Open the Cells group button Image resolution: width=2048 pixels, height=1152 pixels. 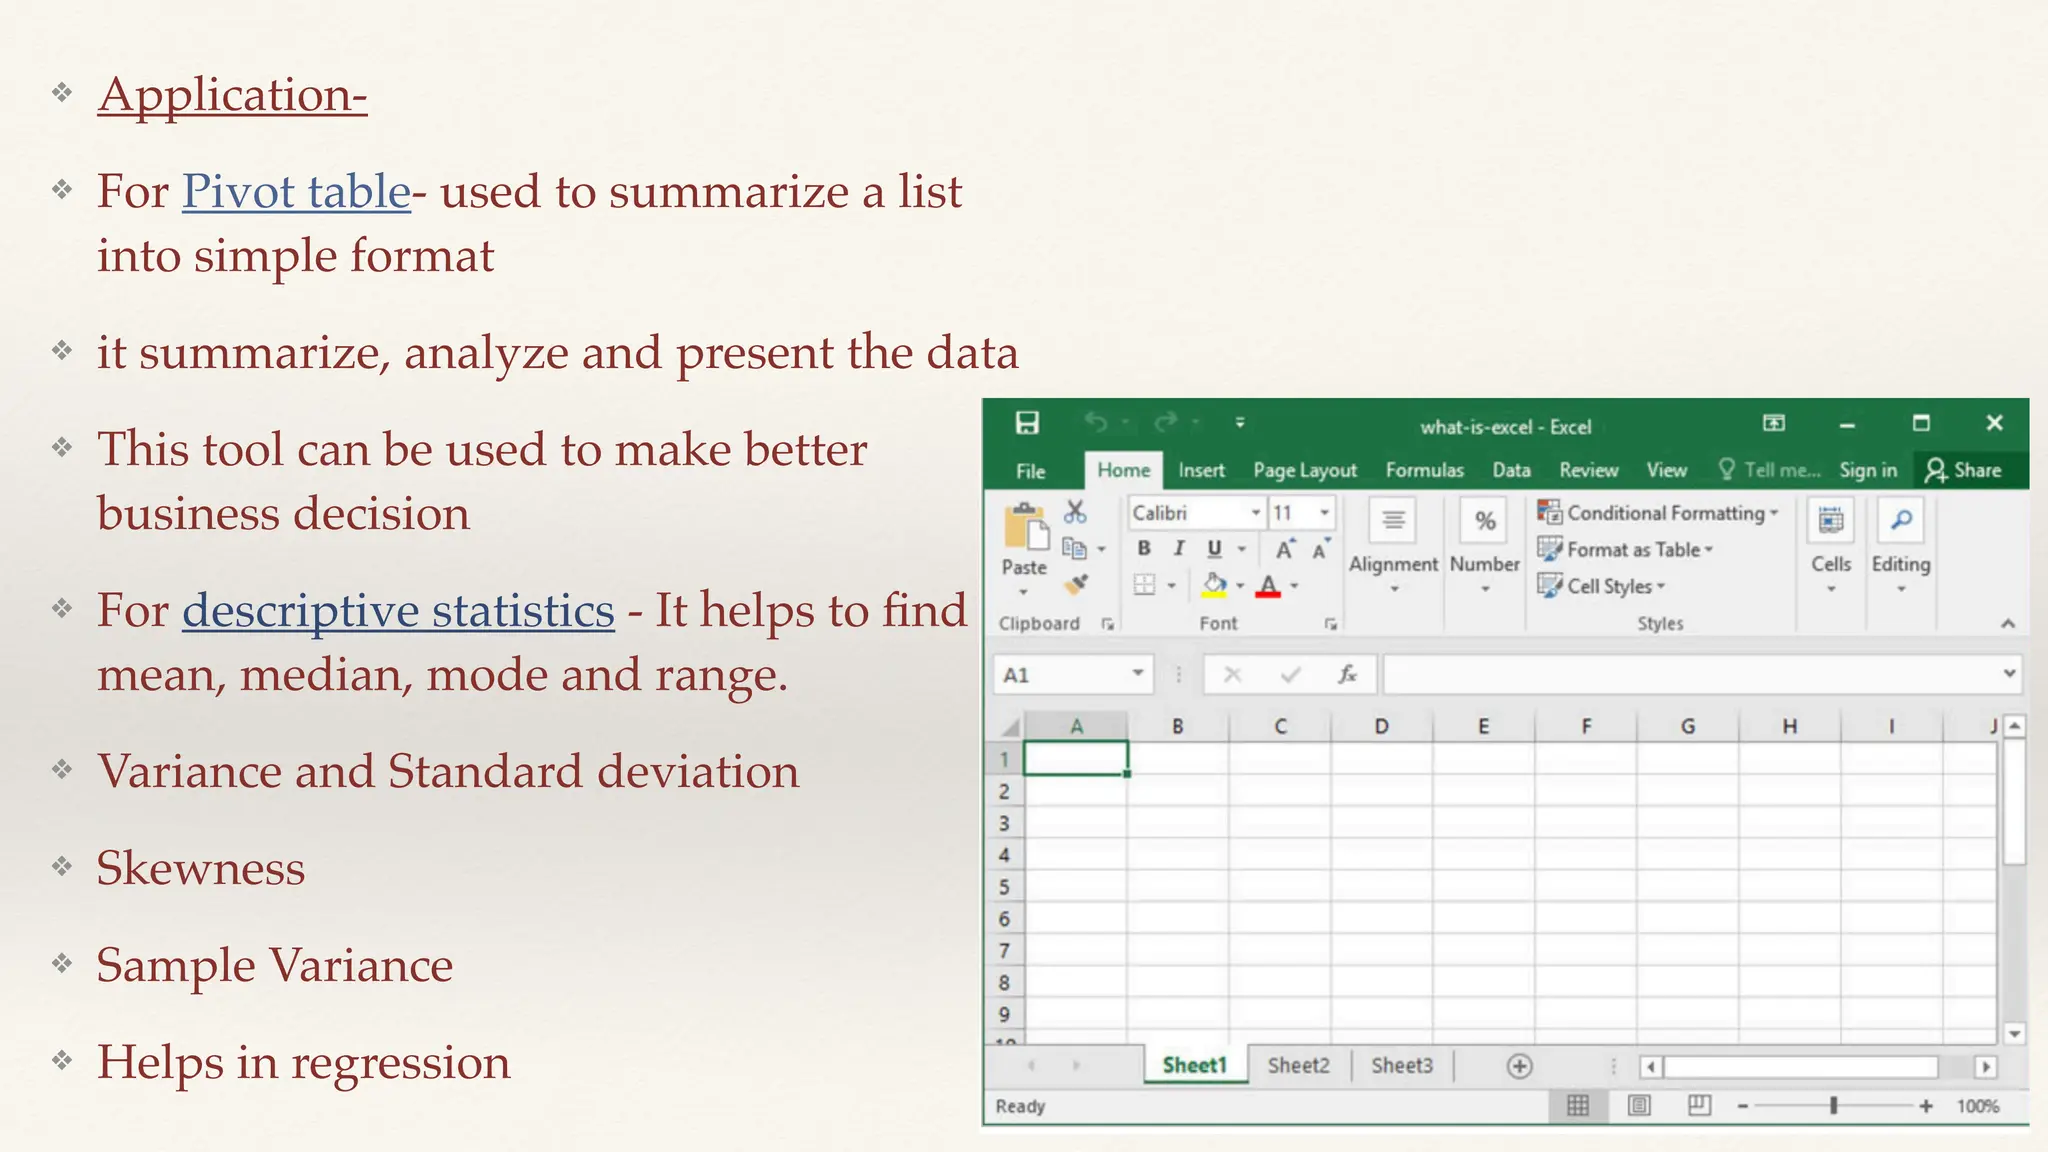[1831, 547]
